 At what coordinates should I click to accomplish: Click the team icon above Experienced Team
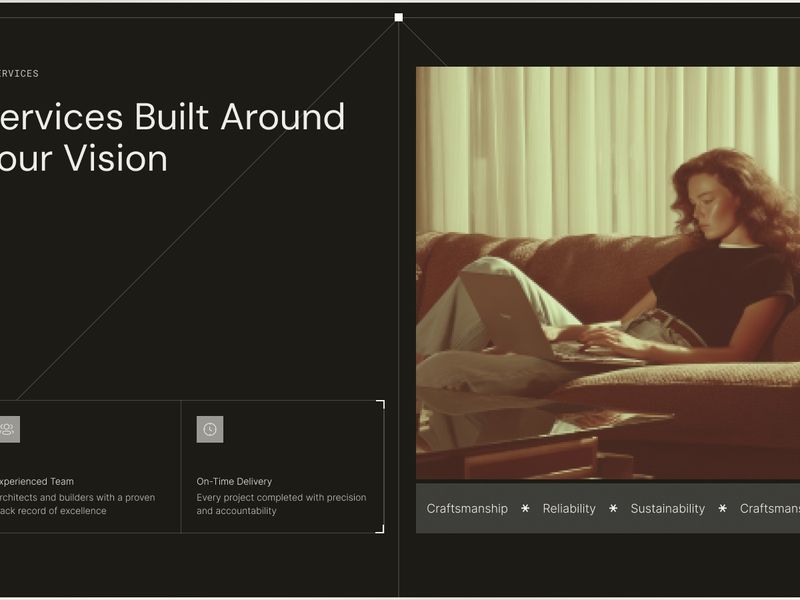tap(9, 429)
